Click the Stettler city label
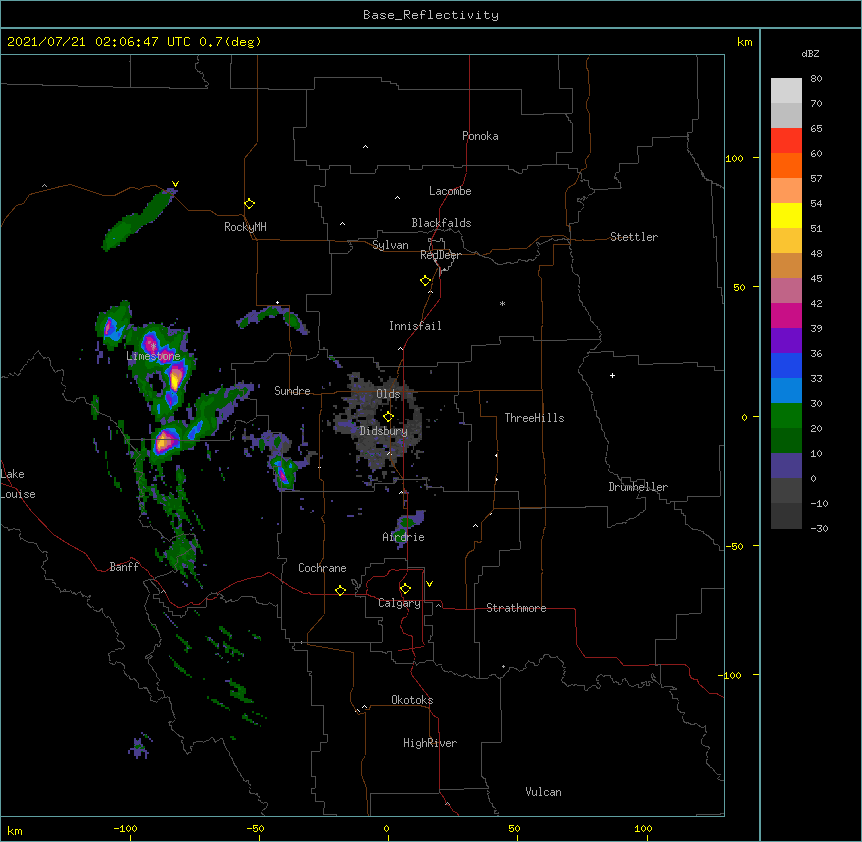862x842 pixels. (x=634, y=237)
